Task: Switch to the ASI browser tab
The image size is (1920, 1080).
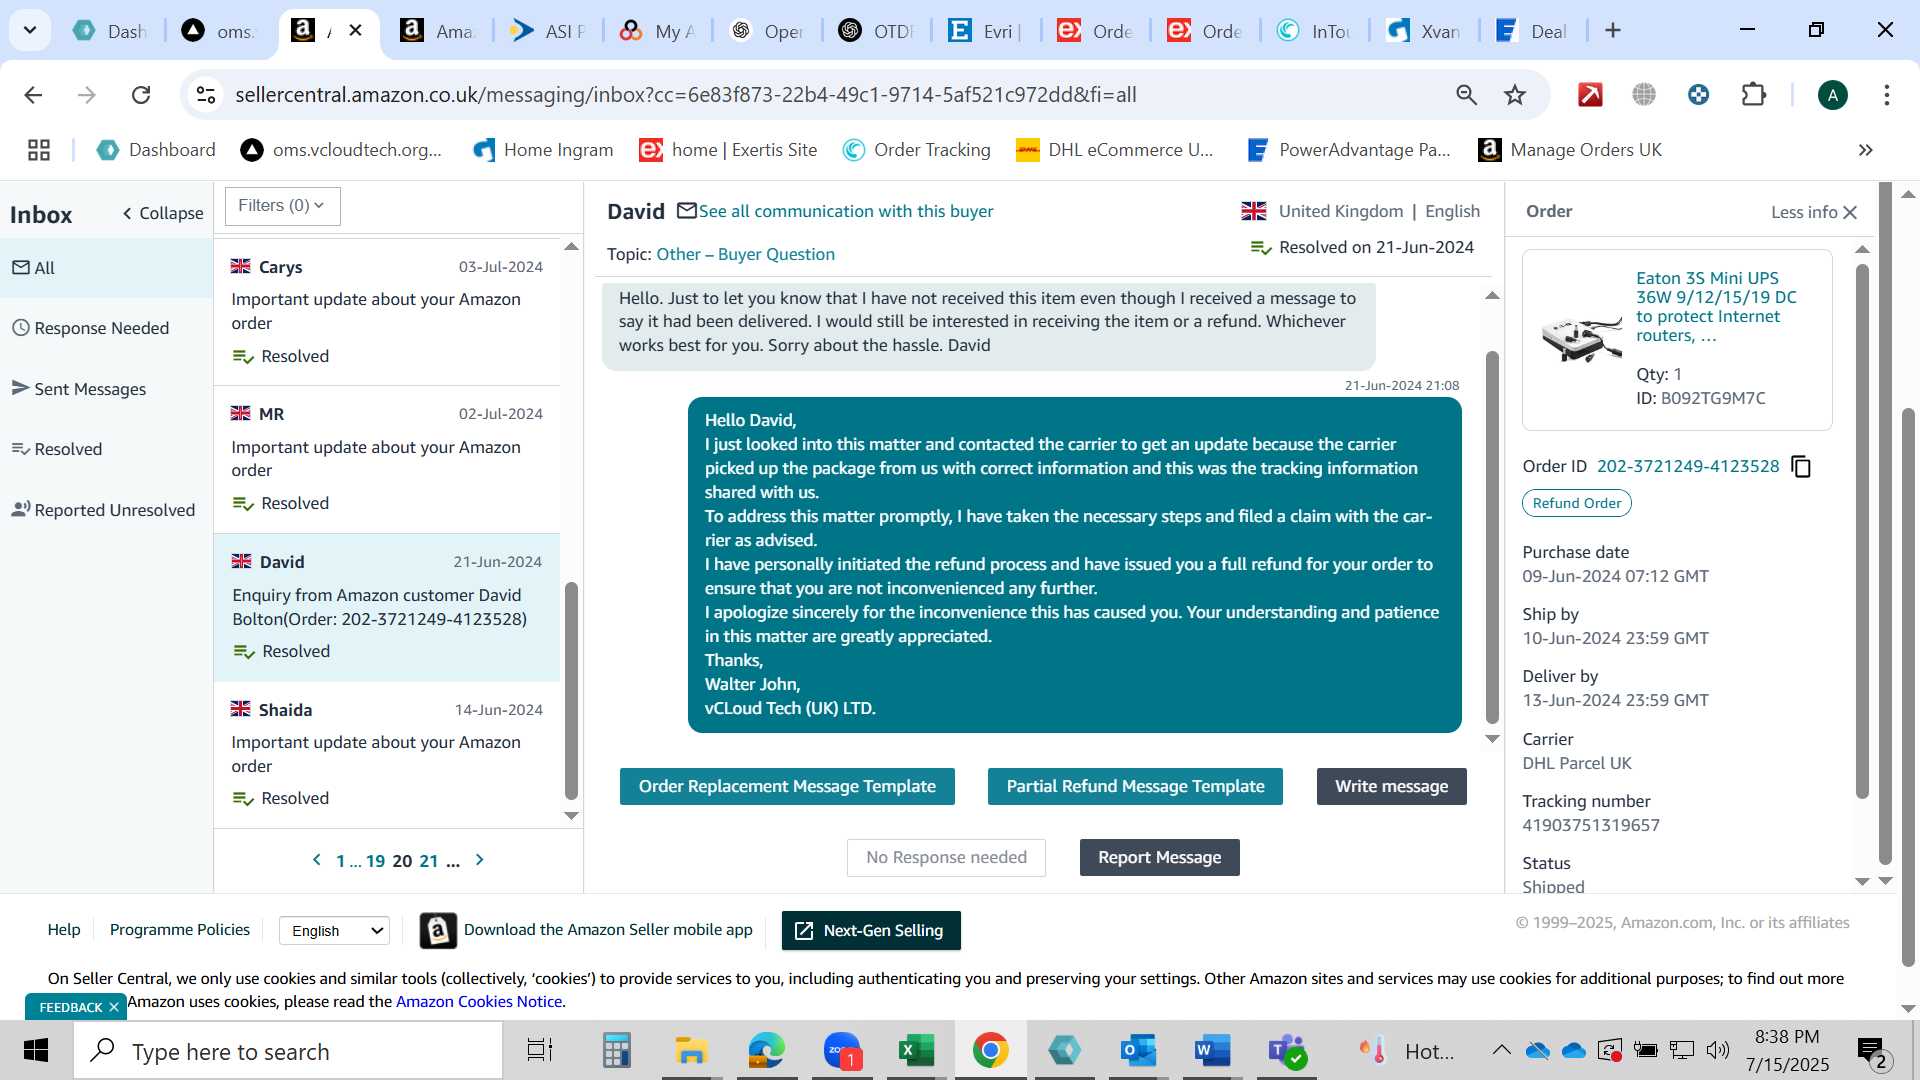Action: [x=548, y=31]
